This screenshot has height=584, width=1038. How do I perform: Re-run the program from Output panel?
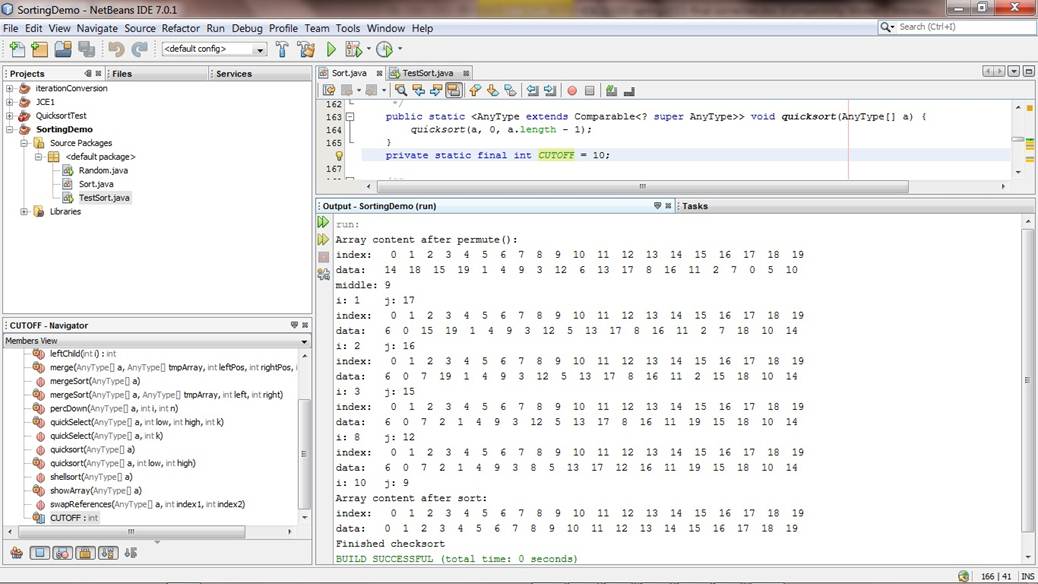coord(323,223)
